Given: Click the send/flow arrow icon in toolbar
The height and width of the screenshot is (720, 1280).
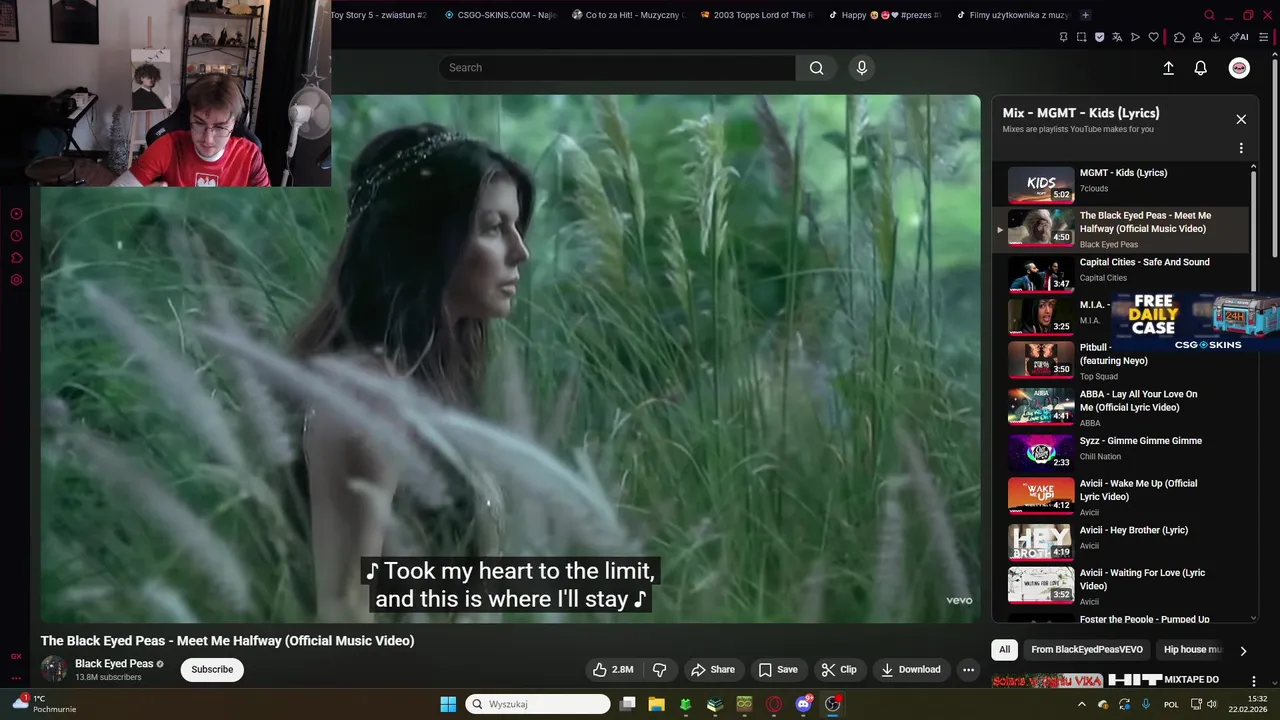Looking at the screenshot, I should [x=1135, y=37].
